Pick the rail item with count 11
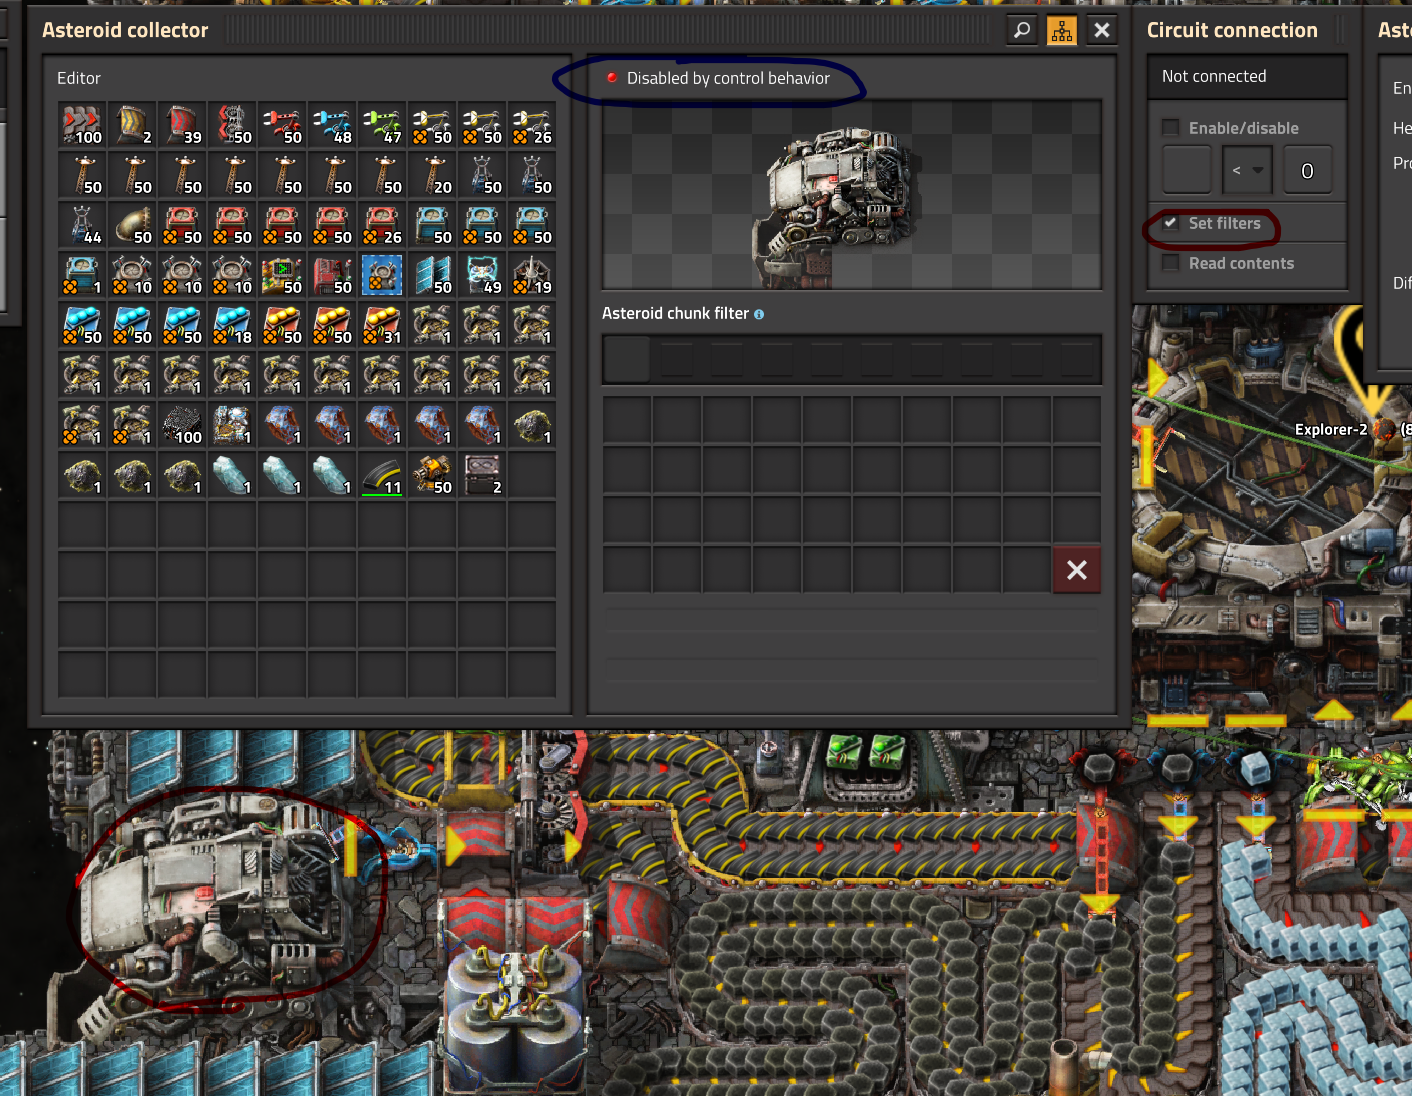The width and height of the screenshot is (1412, 1096). point(382,475)
